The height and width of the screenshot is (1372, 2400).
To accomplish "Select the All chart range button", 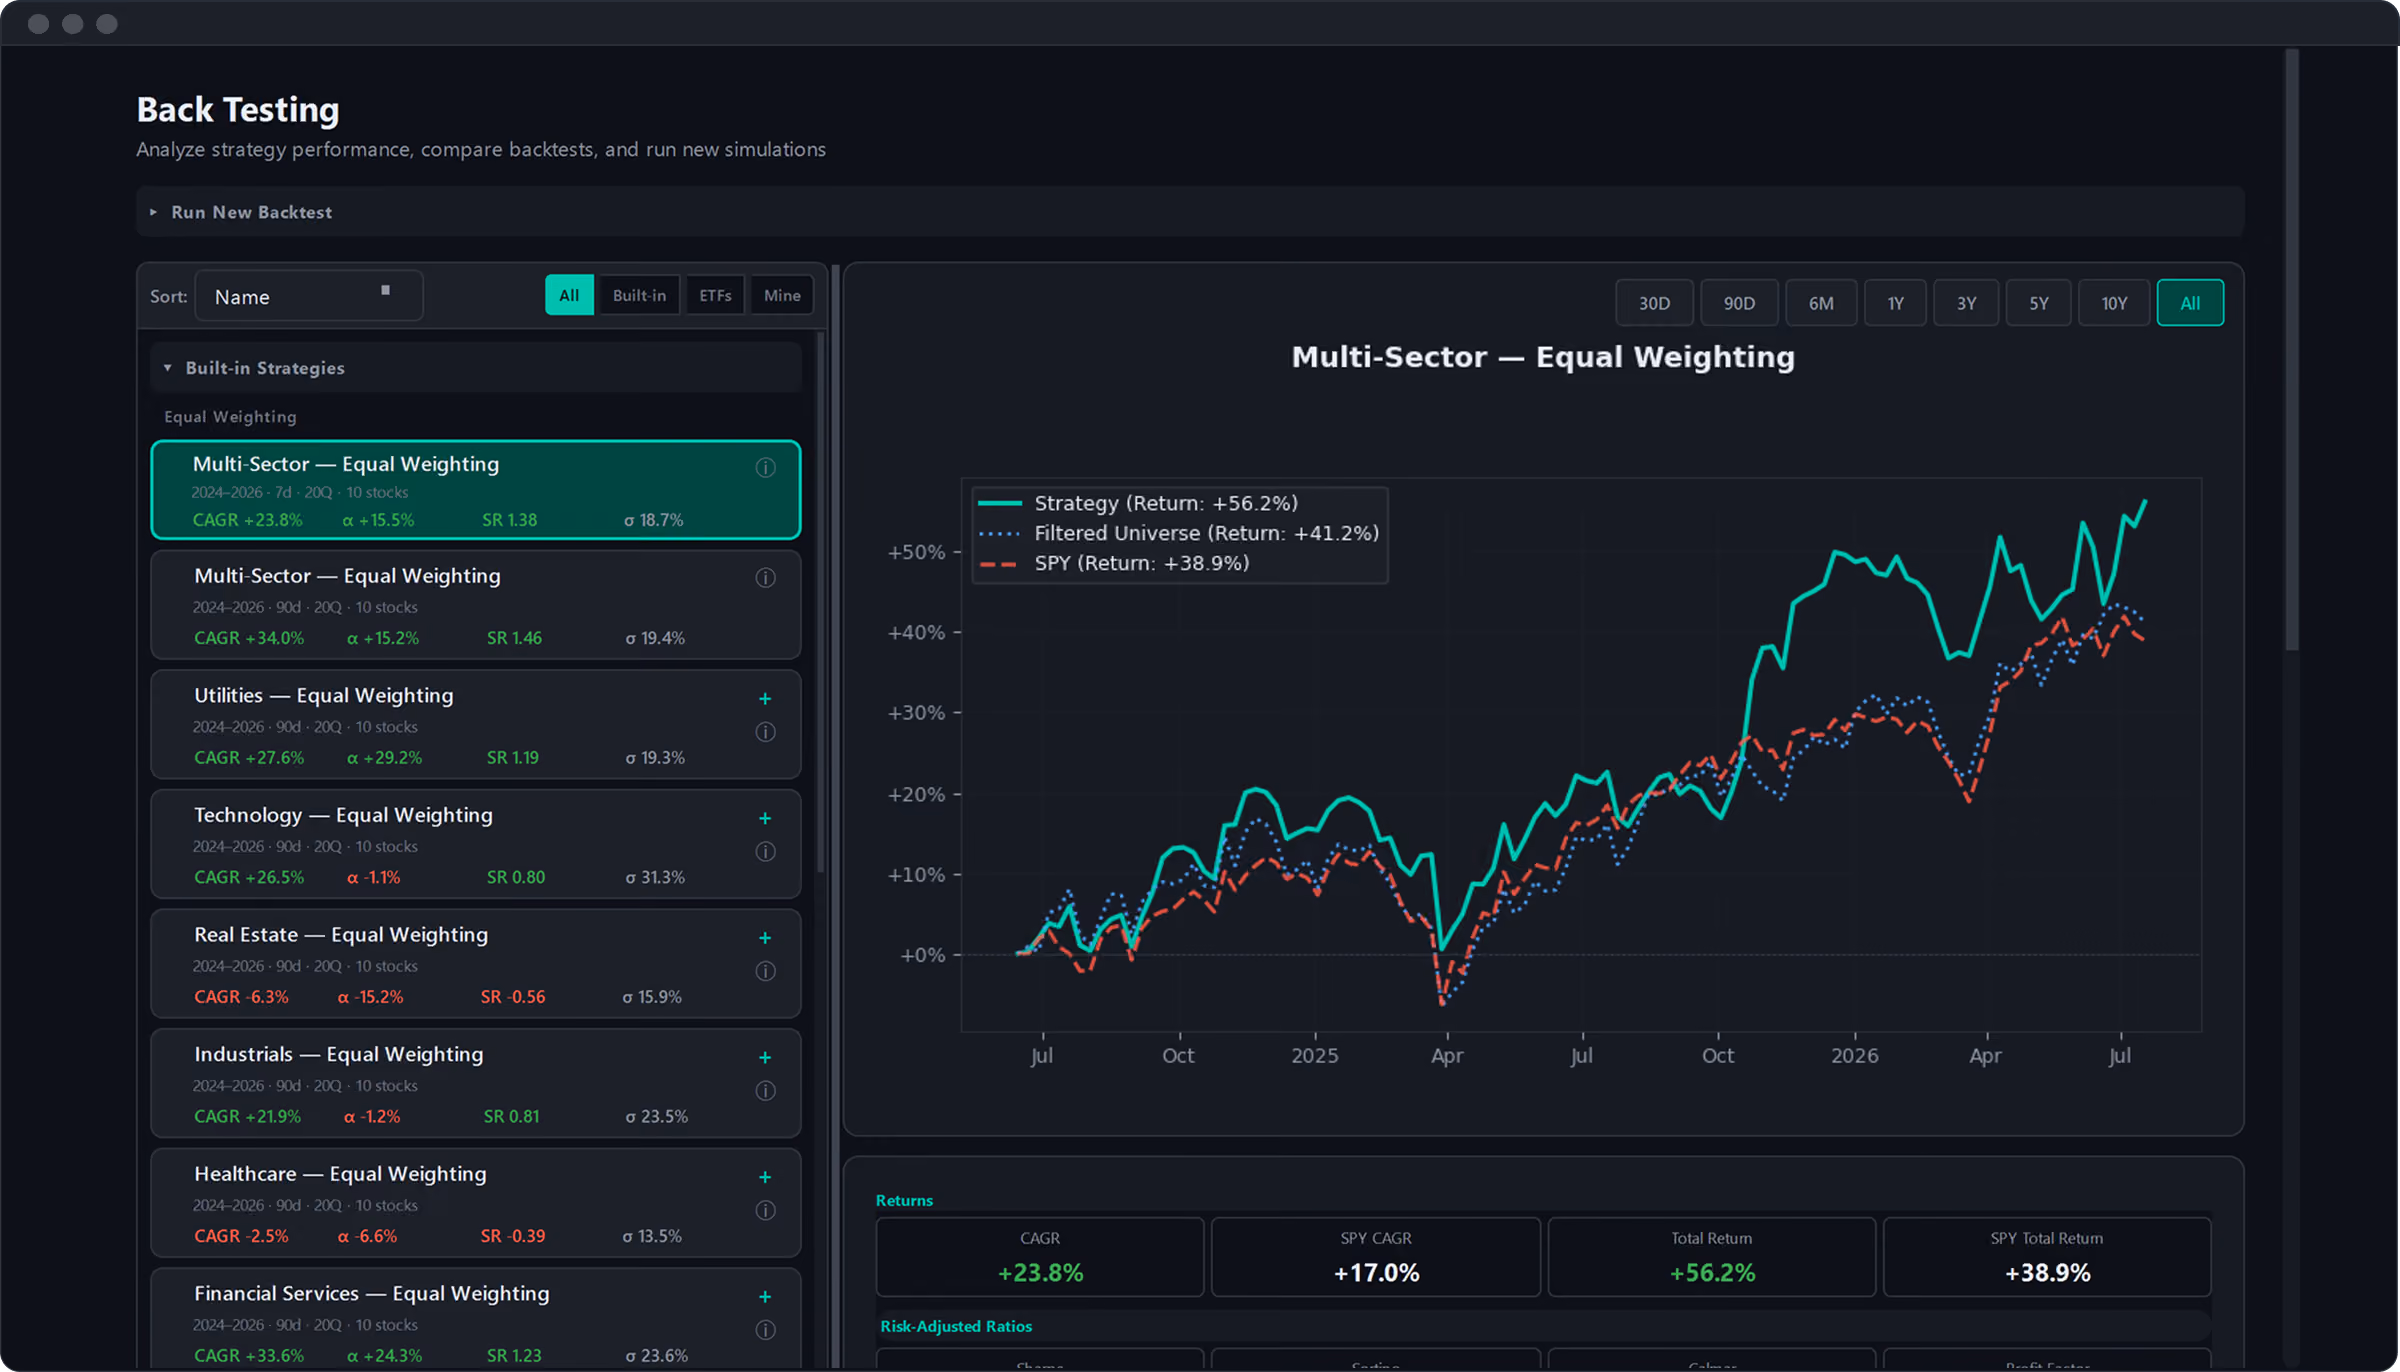I will pyautogui.click(x=2190, y=303).
